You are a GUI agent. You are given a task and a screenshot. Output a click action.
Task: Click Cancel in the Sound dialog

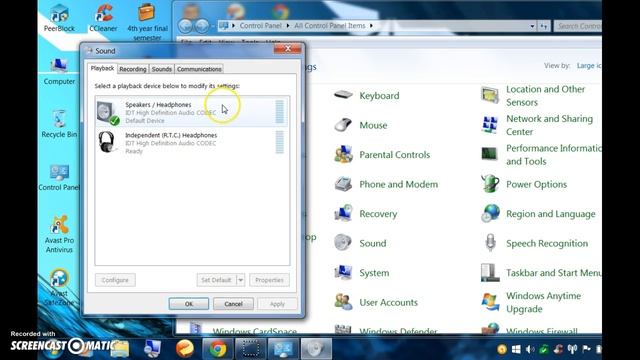233,304
